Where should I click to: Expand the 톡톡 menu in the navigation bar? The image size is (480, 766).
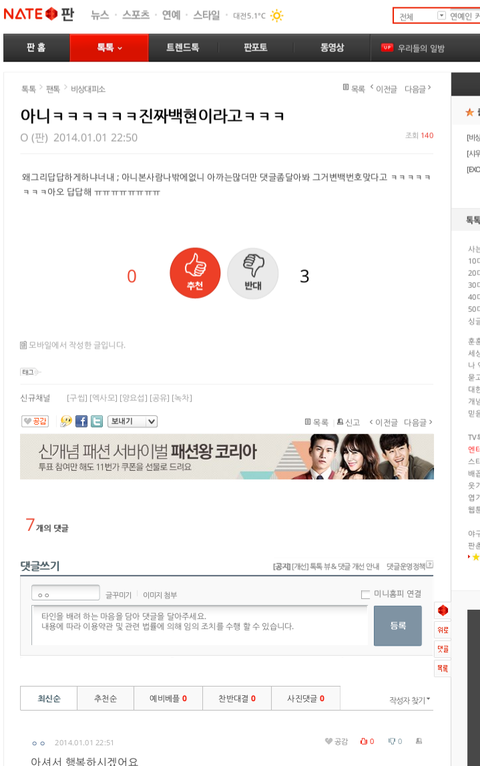109,48
